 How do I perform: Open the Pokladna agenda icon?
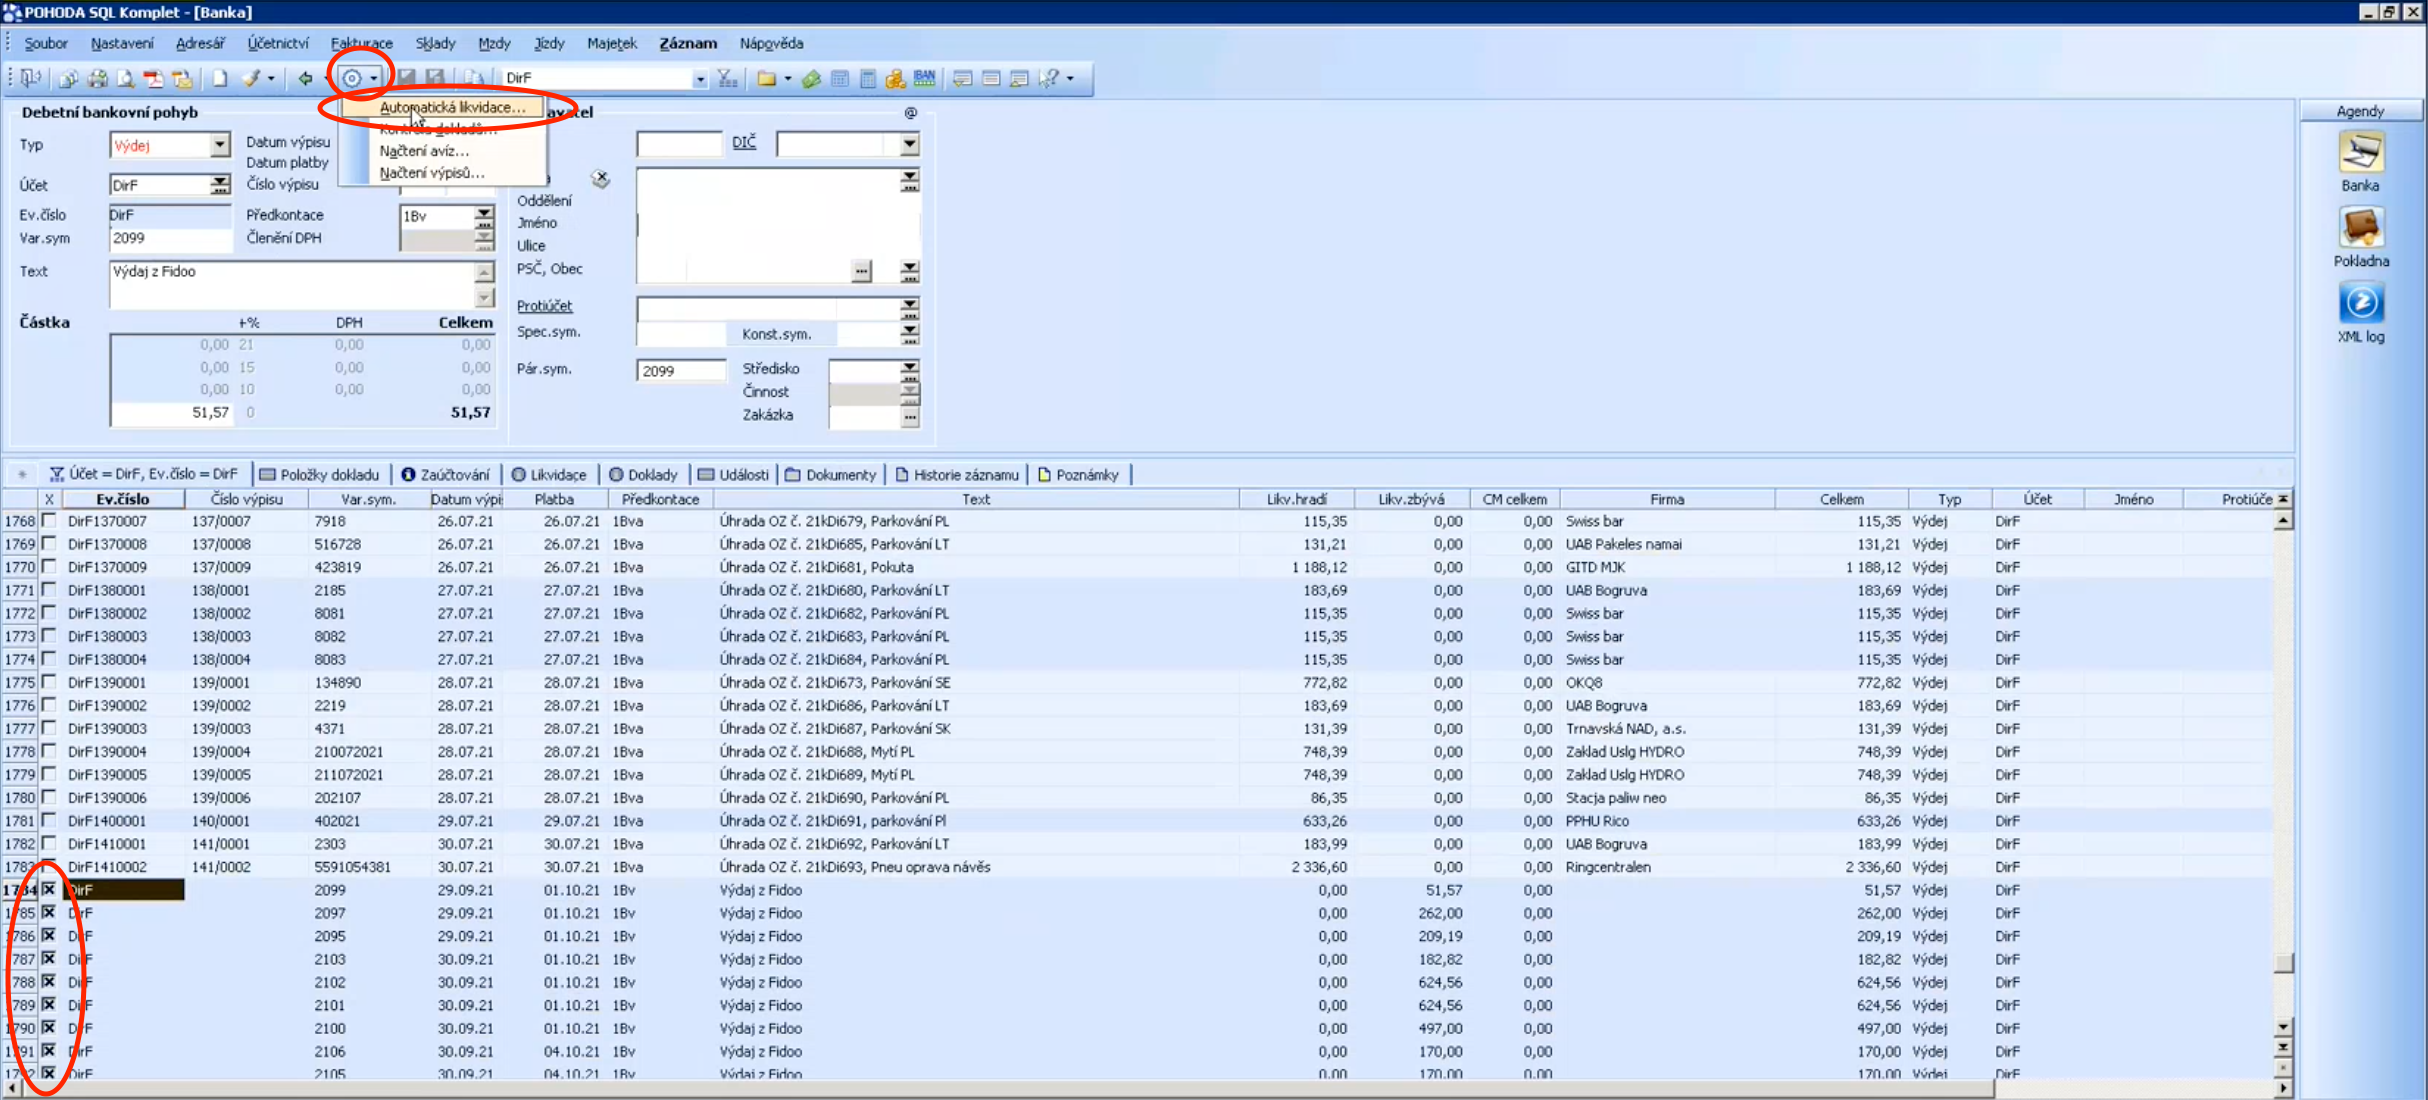2360,228
